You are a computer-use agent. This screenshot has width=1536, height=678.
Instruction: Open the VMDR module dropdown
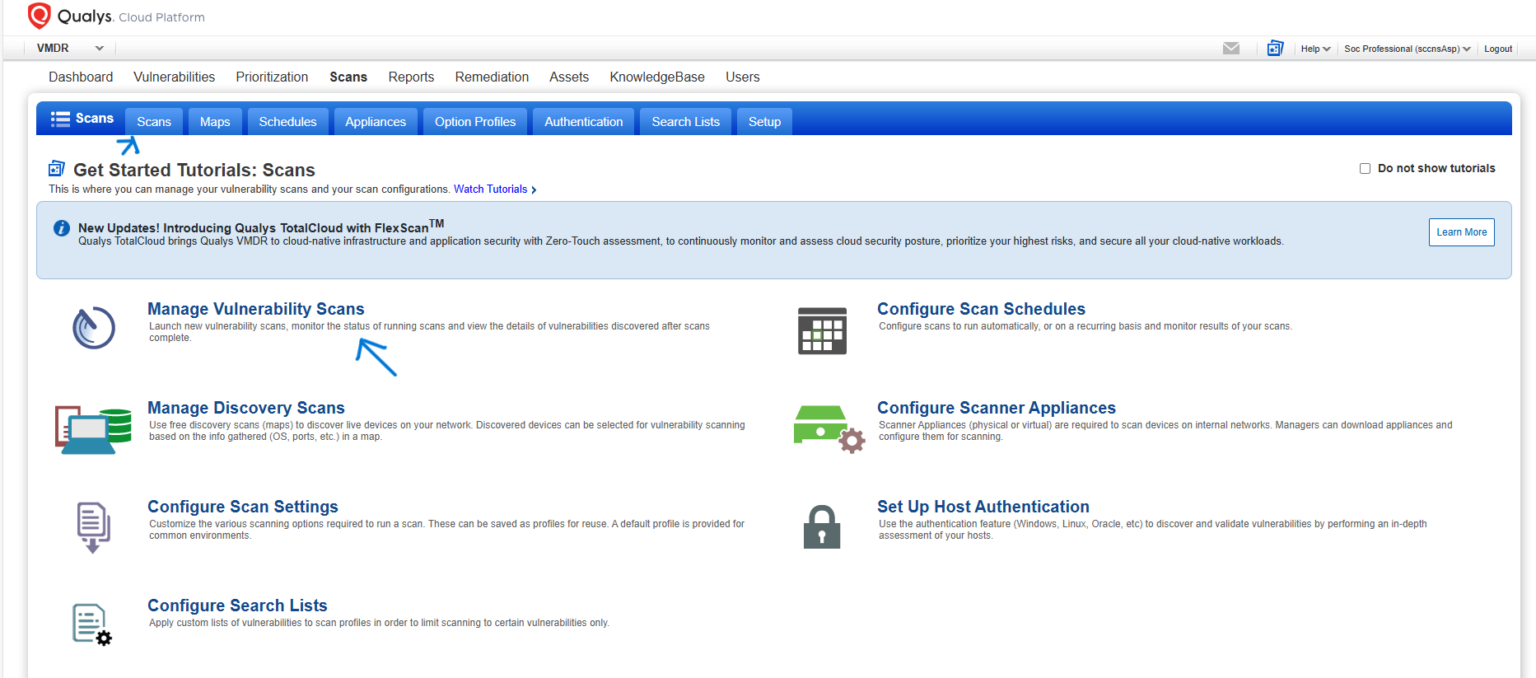coord(69,47)
